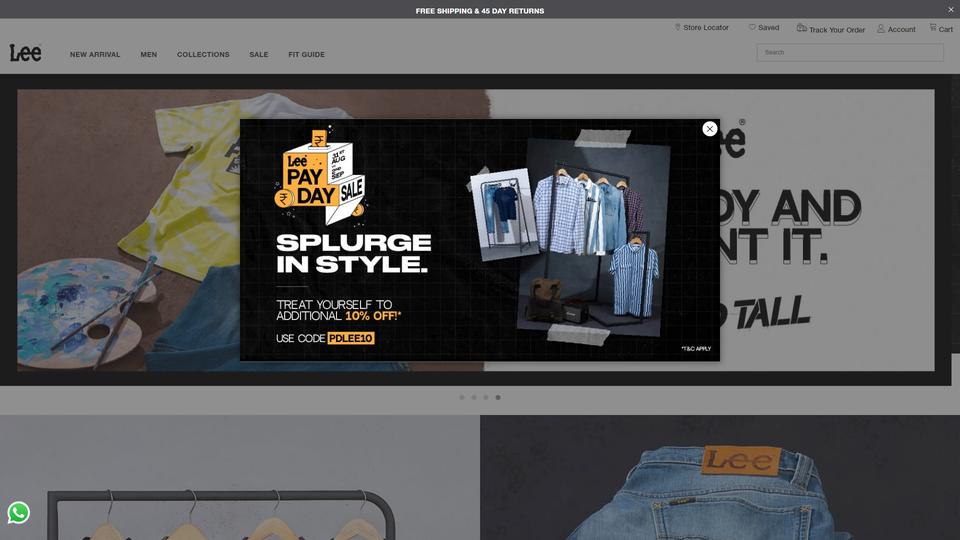Open the New Arrival menu
This screenshot has width=960, height=540.
point(95,54)
